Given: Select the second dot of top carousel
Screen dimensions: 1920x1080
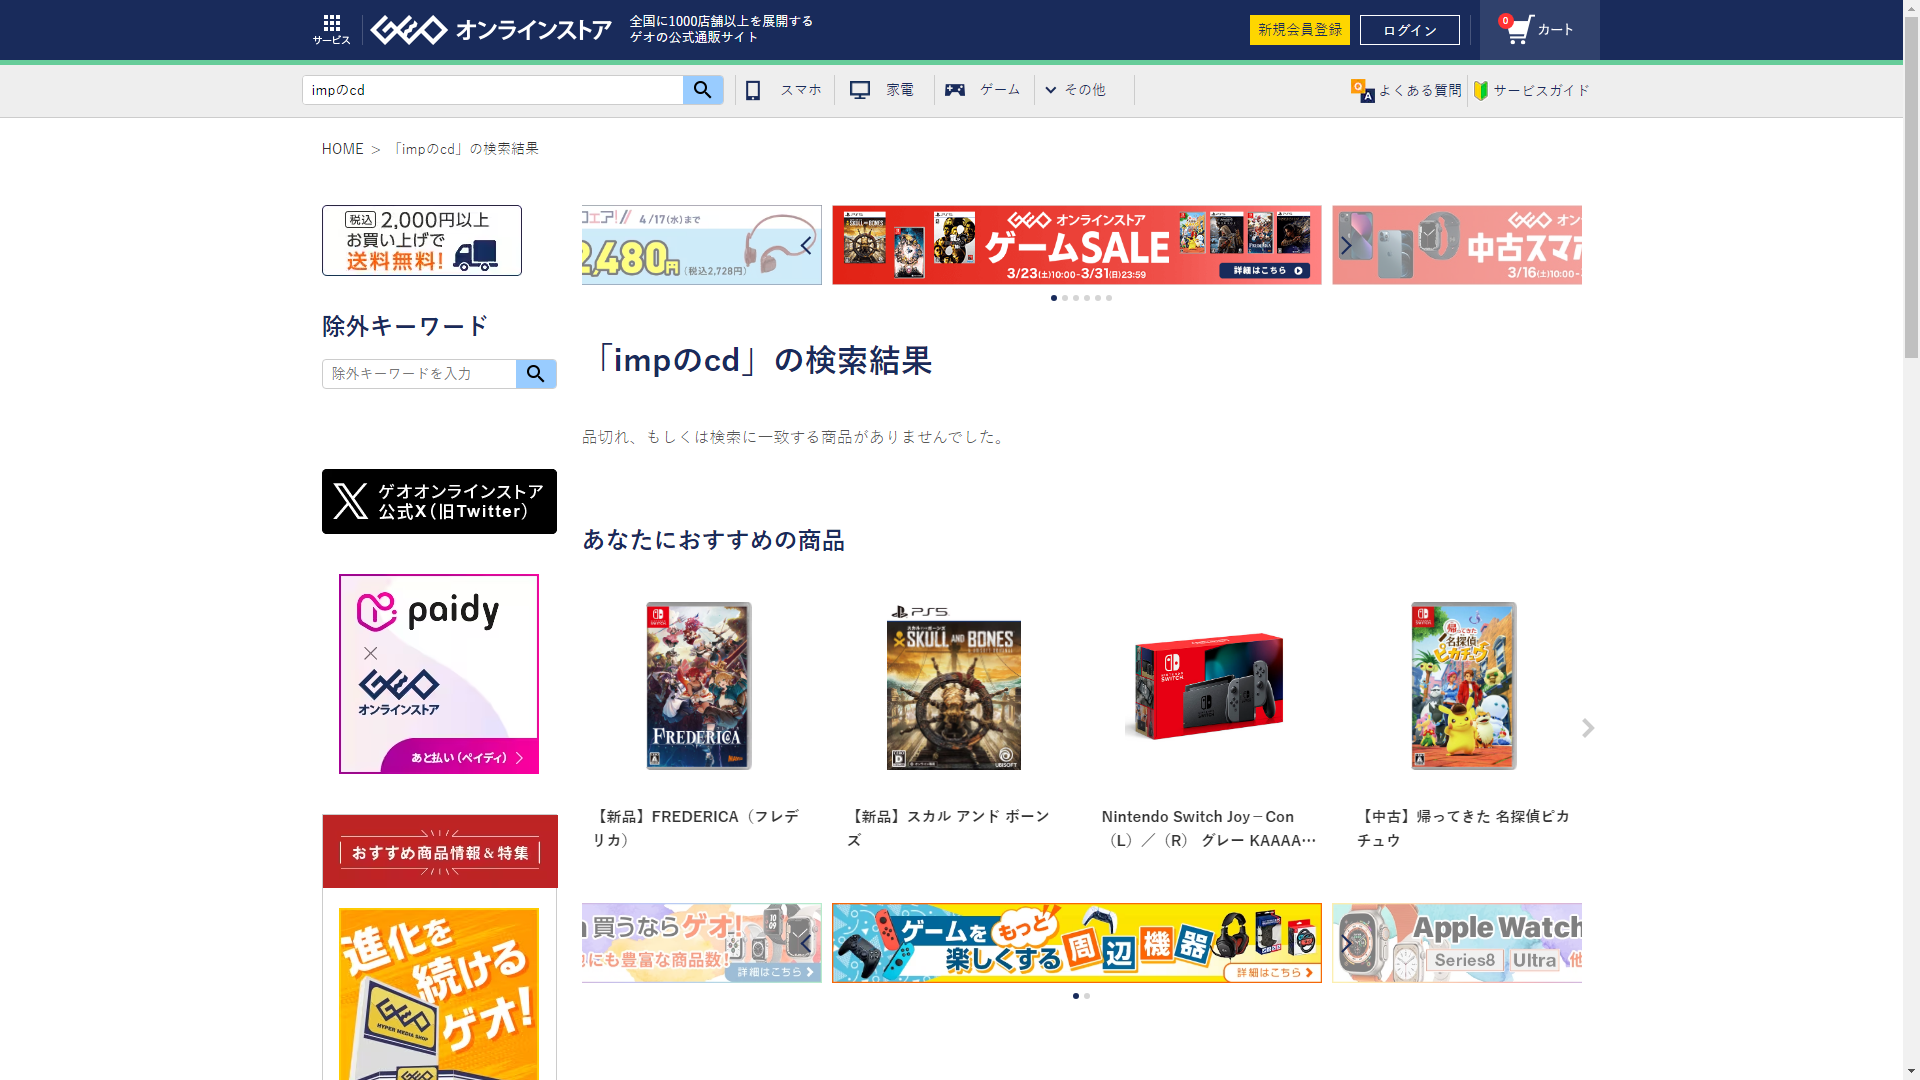Looking at the screenshot, I should point(1065,298).
